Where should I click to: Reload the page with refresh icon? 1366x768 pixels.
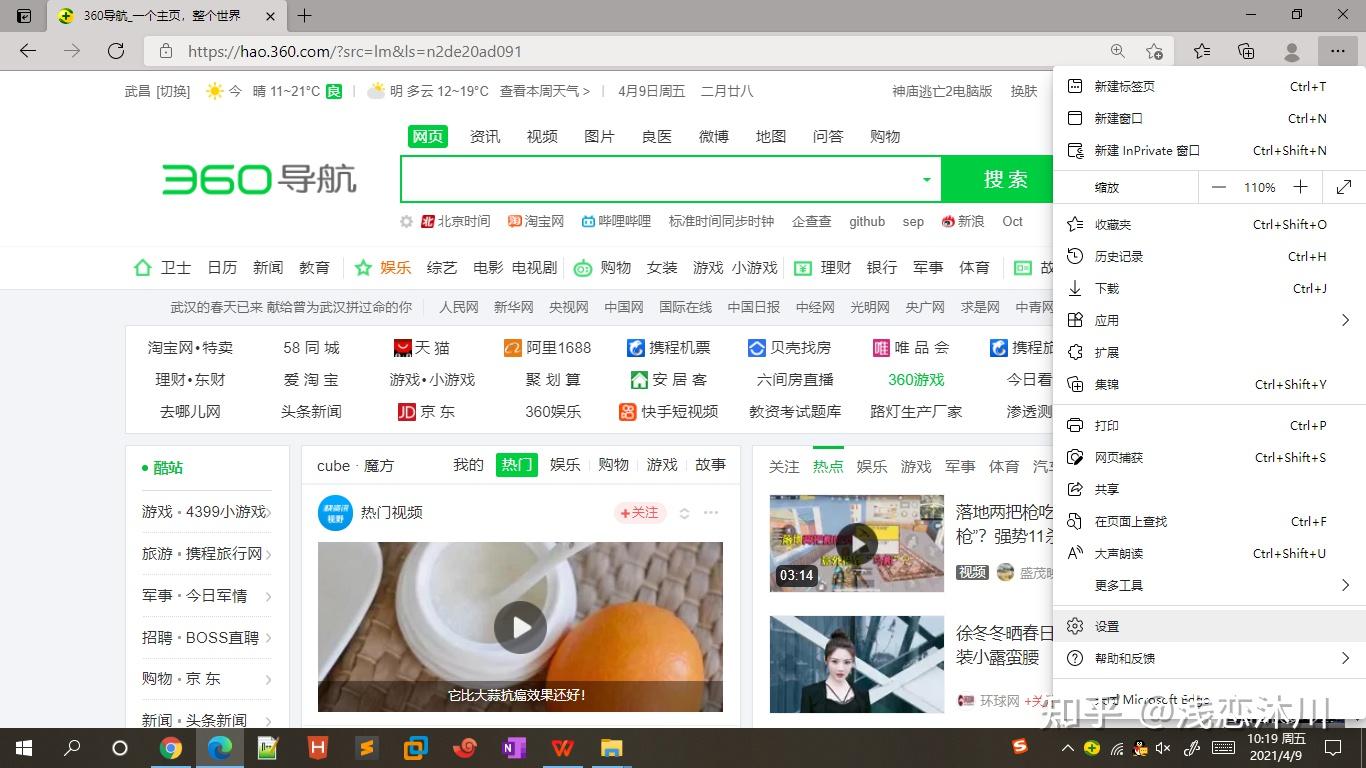coord(116,51)
